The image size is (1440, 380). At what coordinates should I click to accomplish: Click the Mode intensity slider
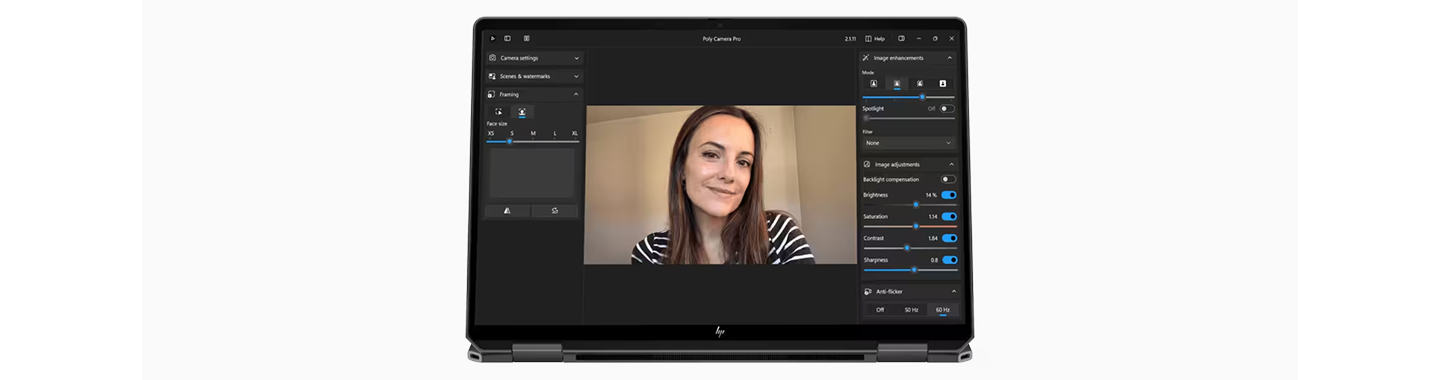[x=909, y=97]
